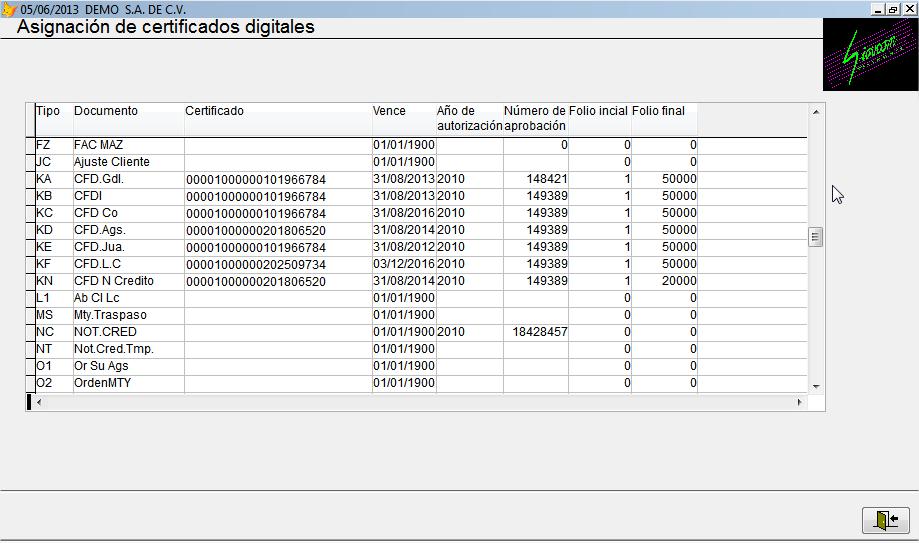This screenshot has height=543, width=919.
Task: Click the Certificado column header
Action: pos(278,118)
